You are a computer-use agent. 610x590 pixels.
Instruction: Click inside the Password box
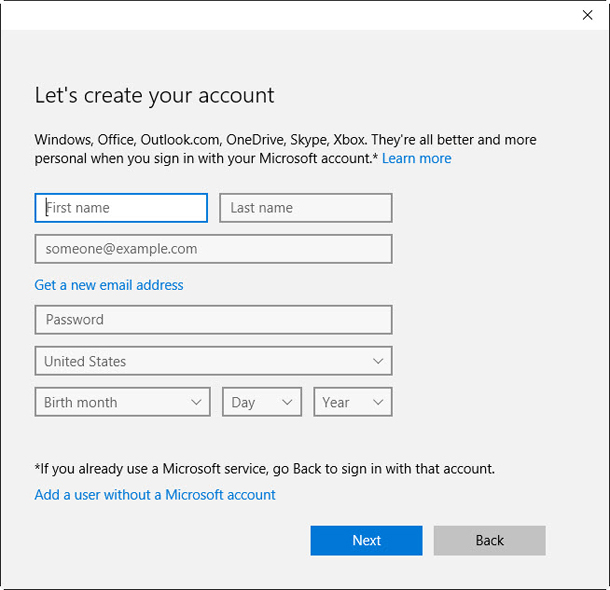click(213, 320)
